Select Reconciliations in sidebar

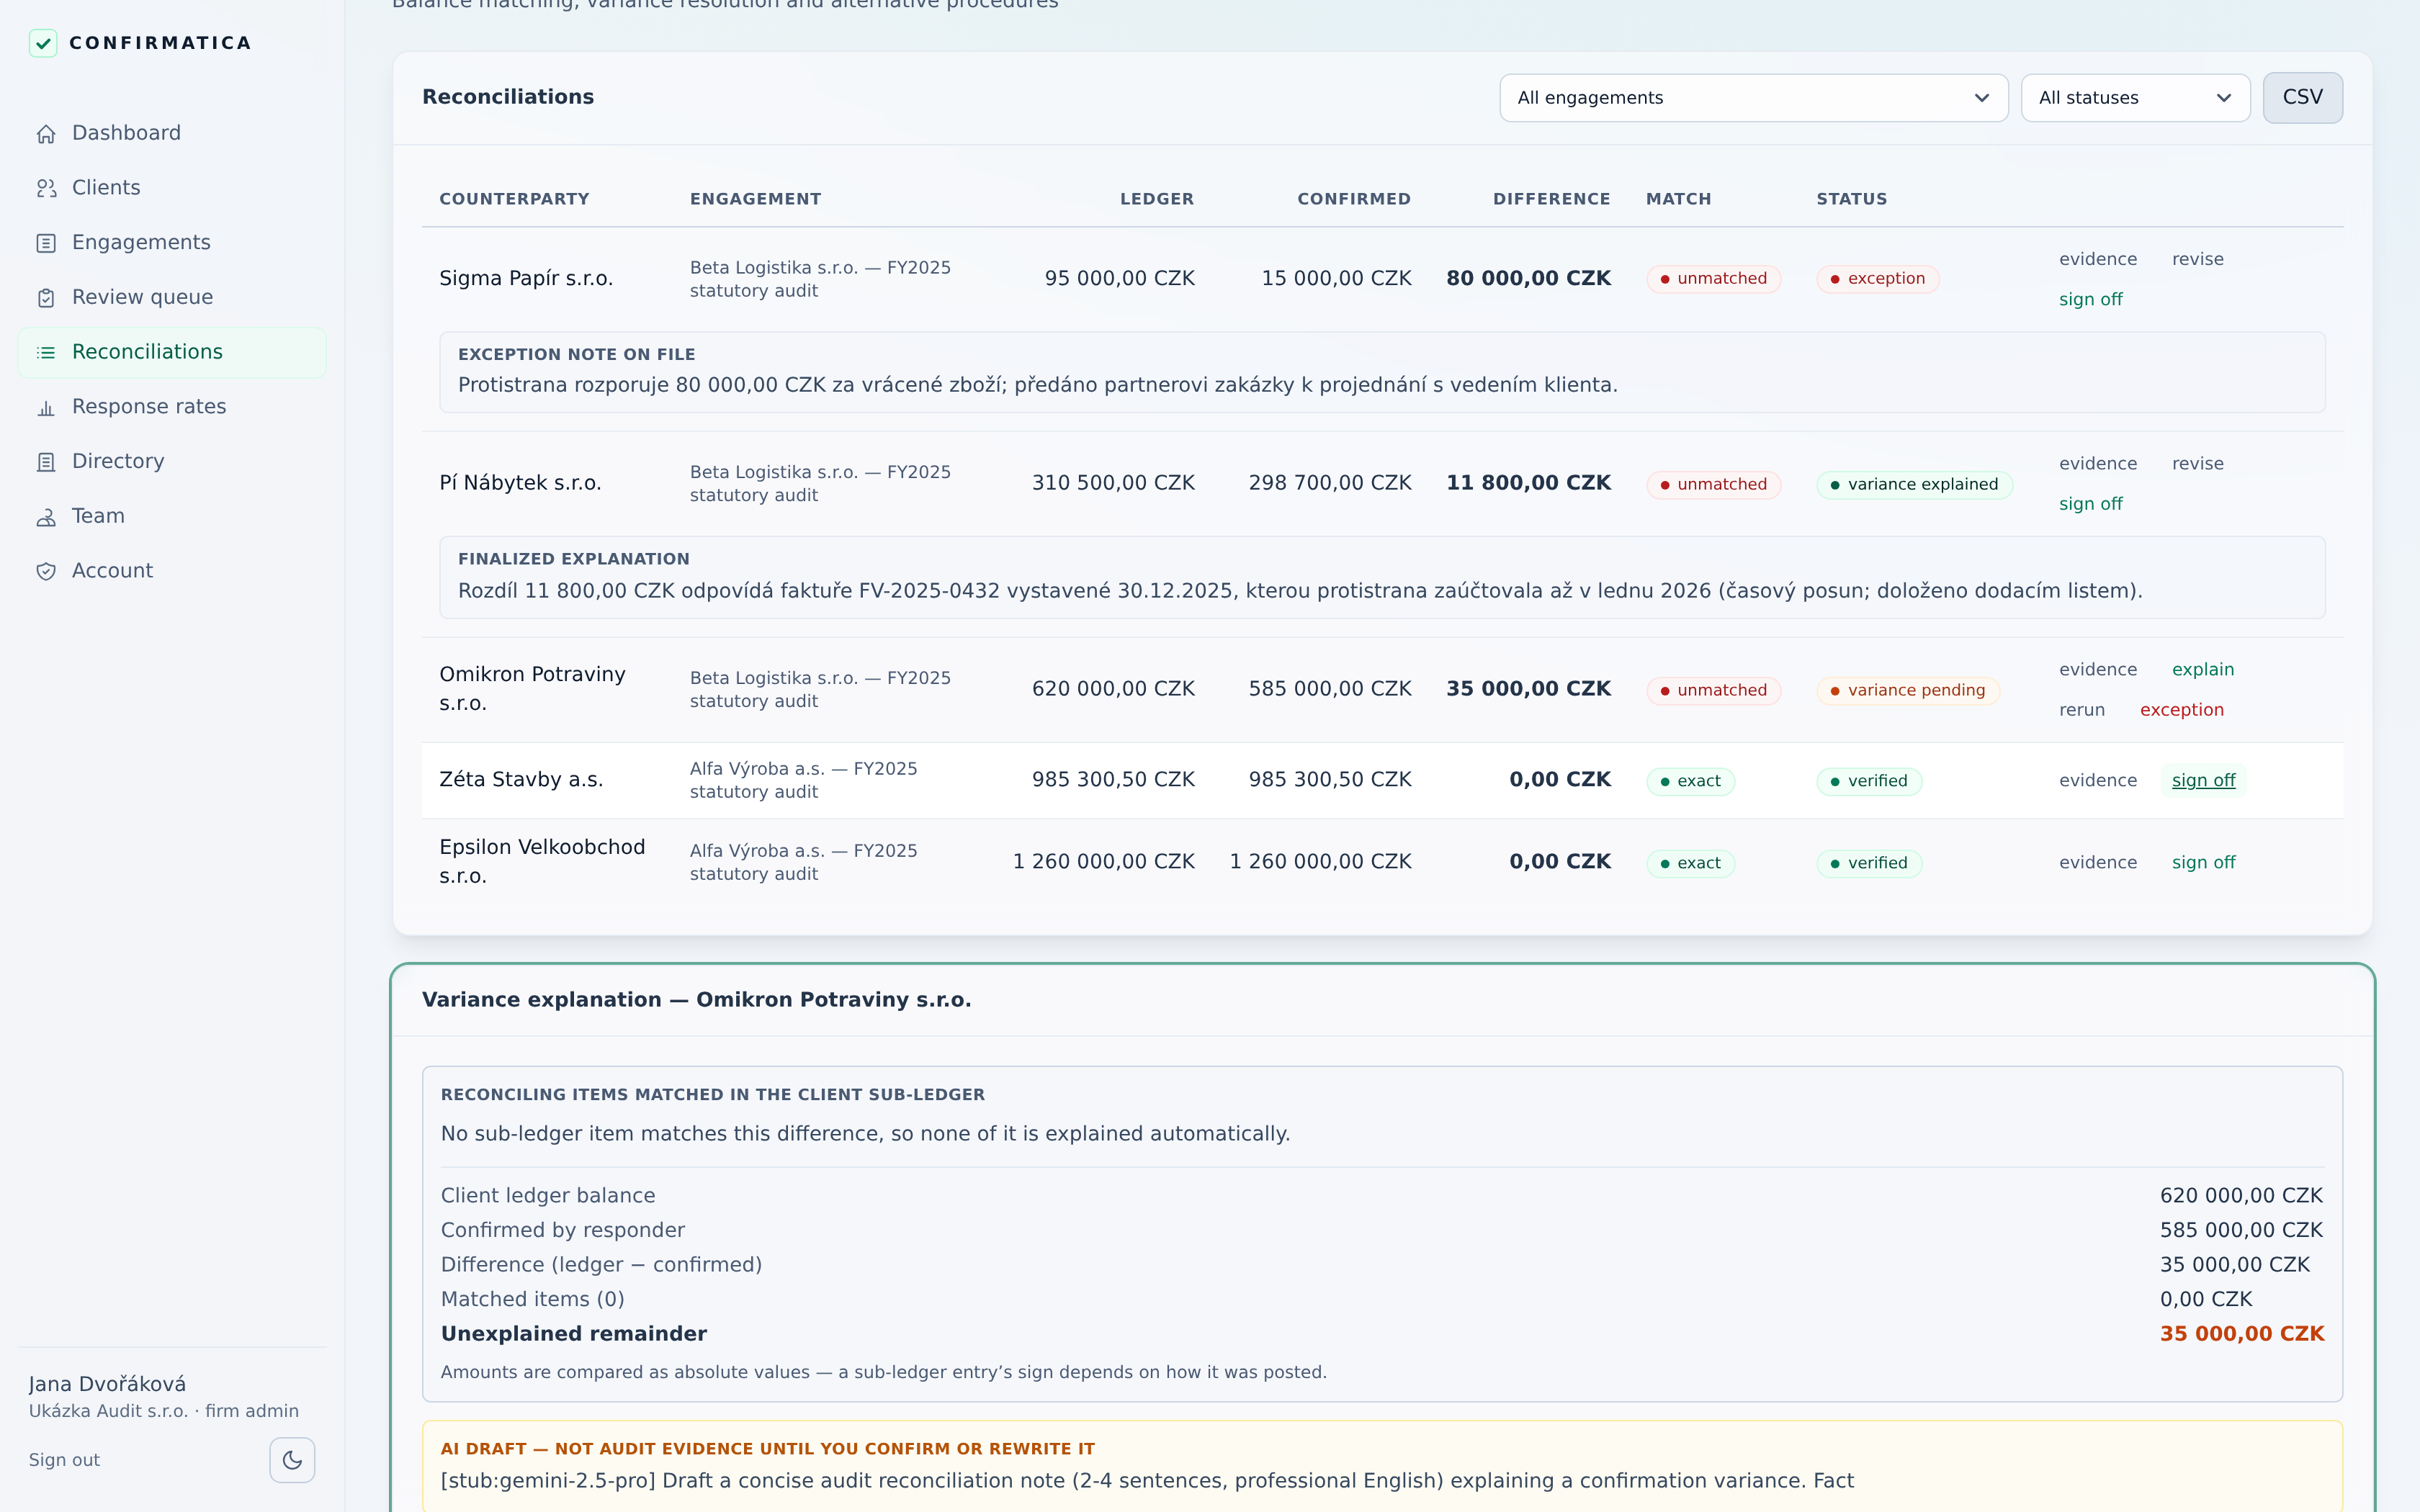(x=172, y=352)
